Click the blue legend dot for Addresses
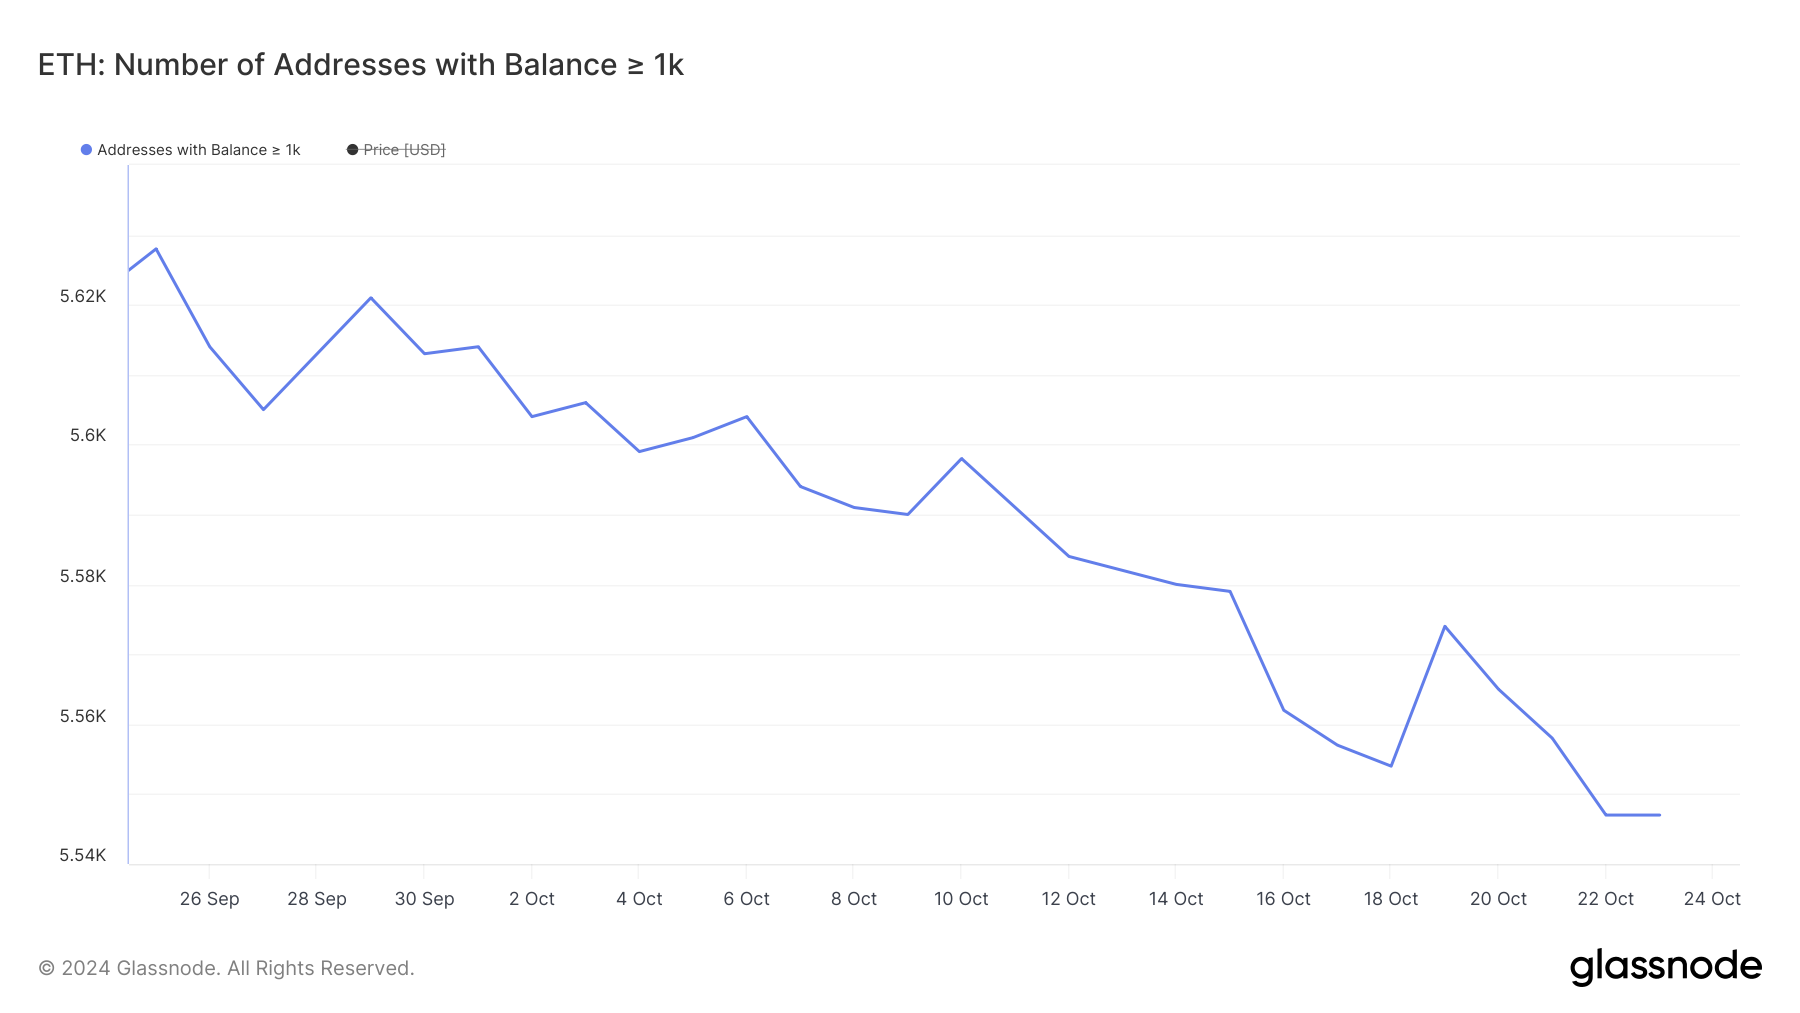This screenshot has height=1013, width=1800. pyautogui.click(x=87, y=150)
